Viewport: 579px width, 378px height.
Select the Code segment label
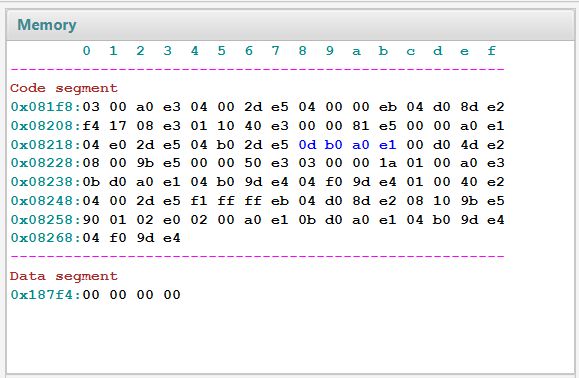64,88
